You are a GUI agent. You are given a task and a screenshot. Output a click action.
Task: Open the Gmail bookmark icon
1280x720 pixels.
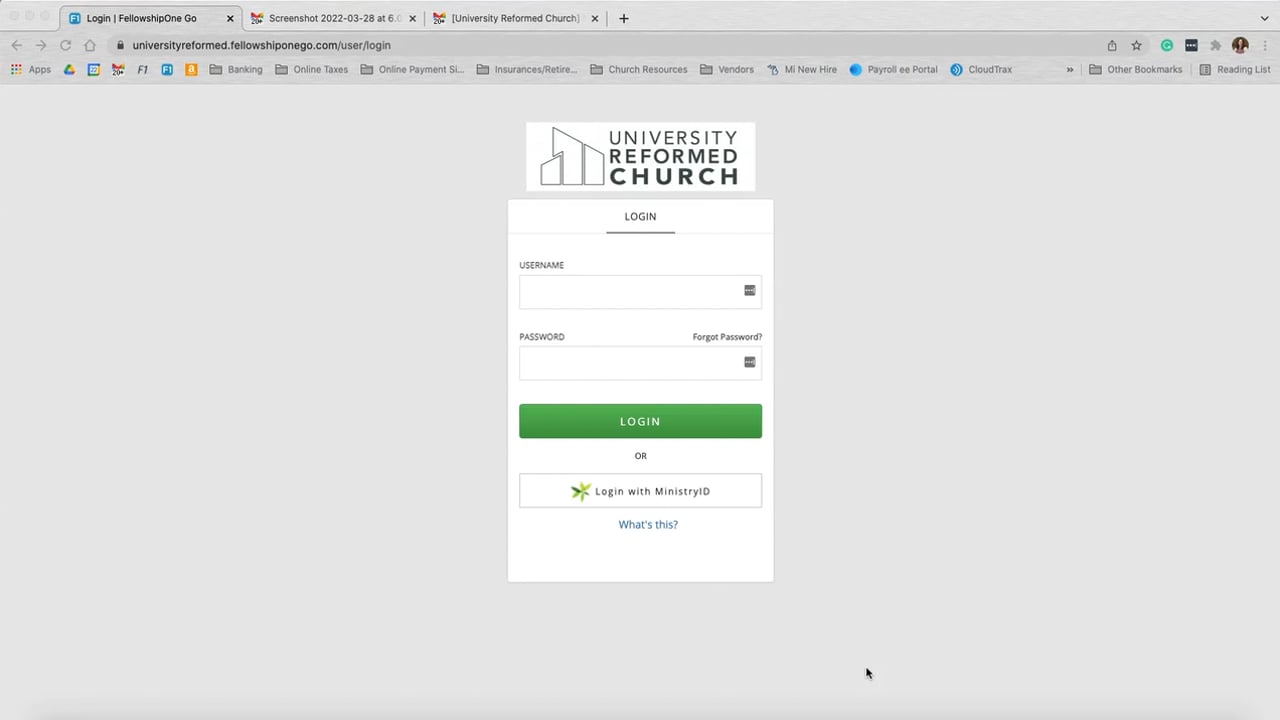(118, 70)
